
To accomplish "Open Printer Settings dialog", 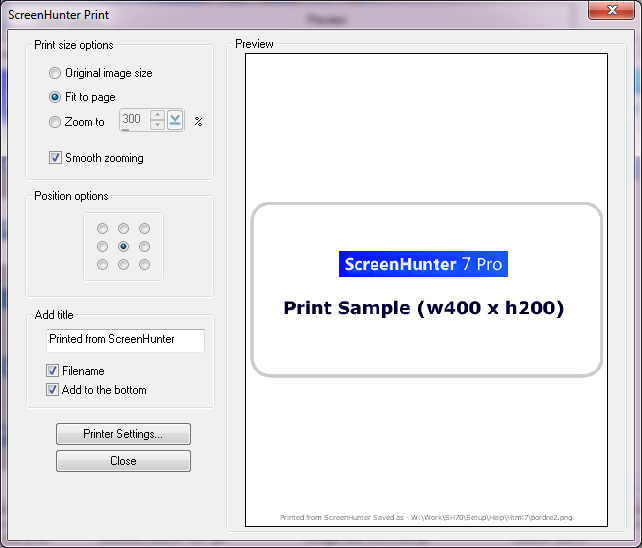I will coord(123,434).
